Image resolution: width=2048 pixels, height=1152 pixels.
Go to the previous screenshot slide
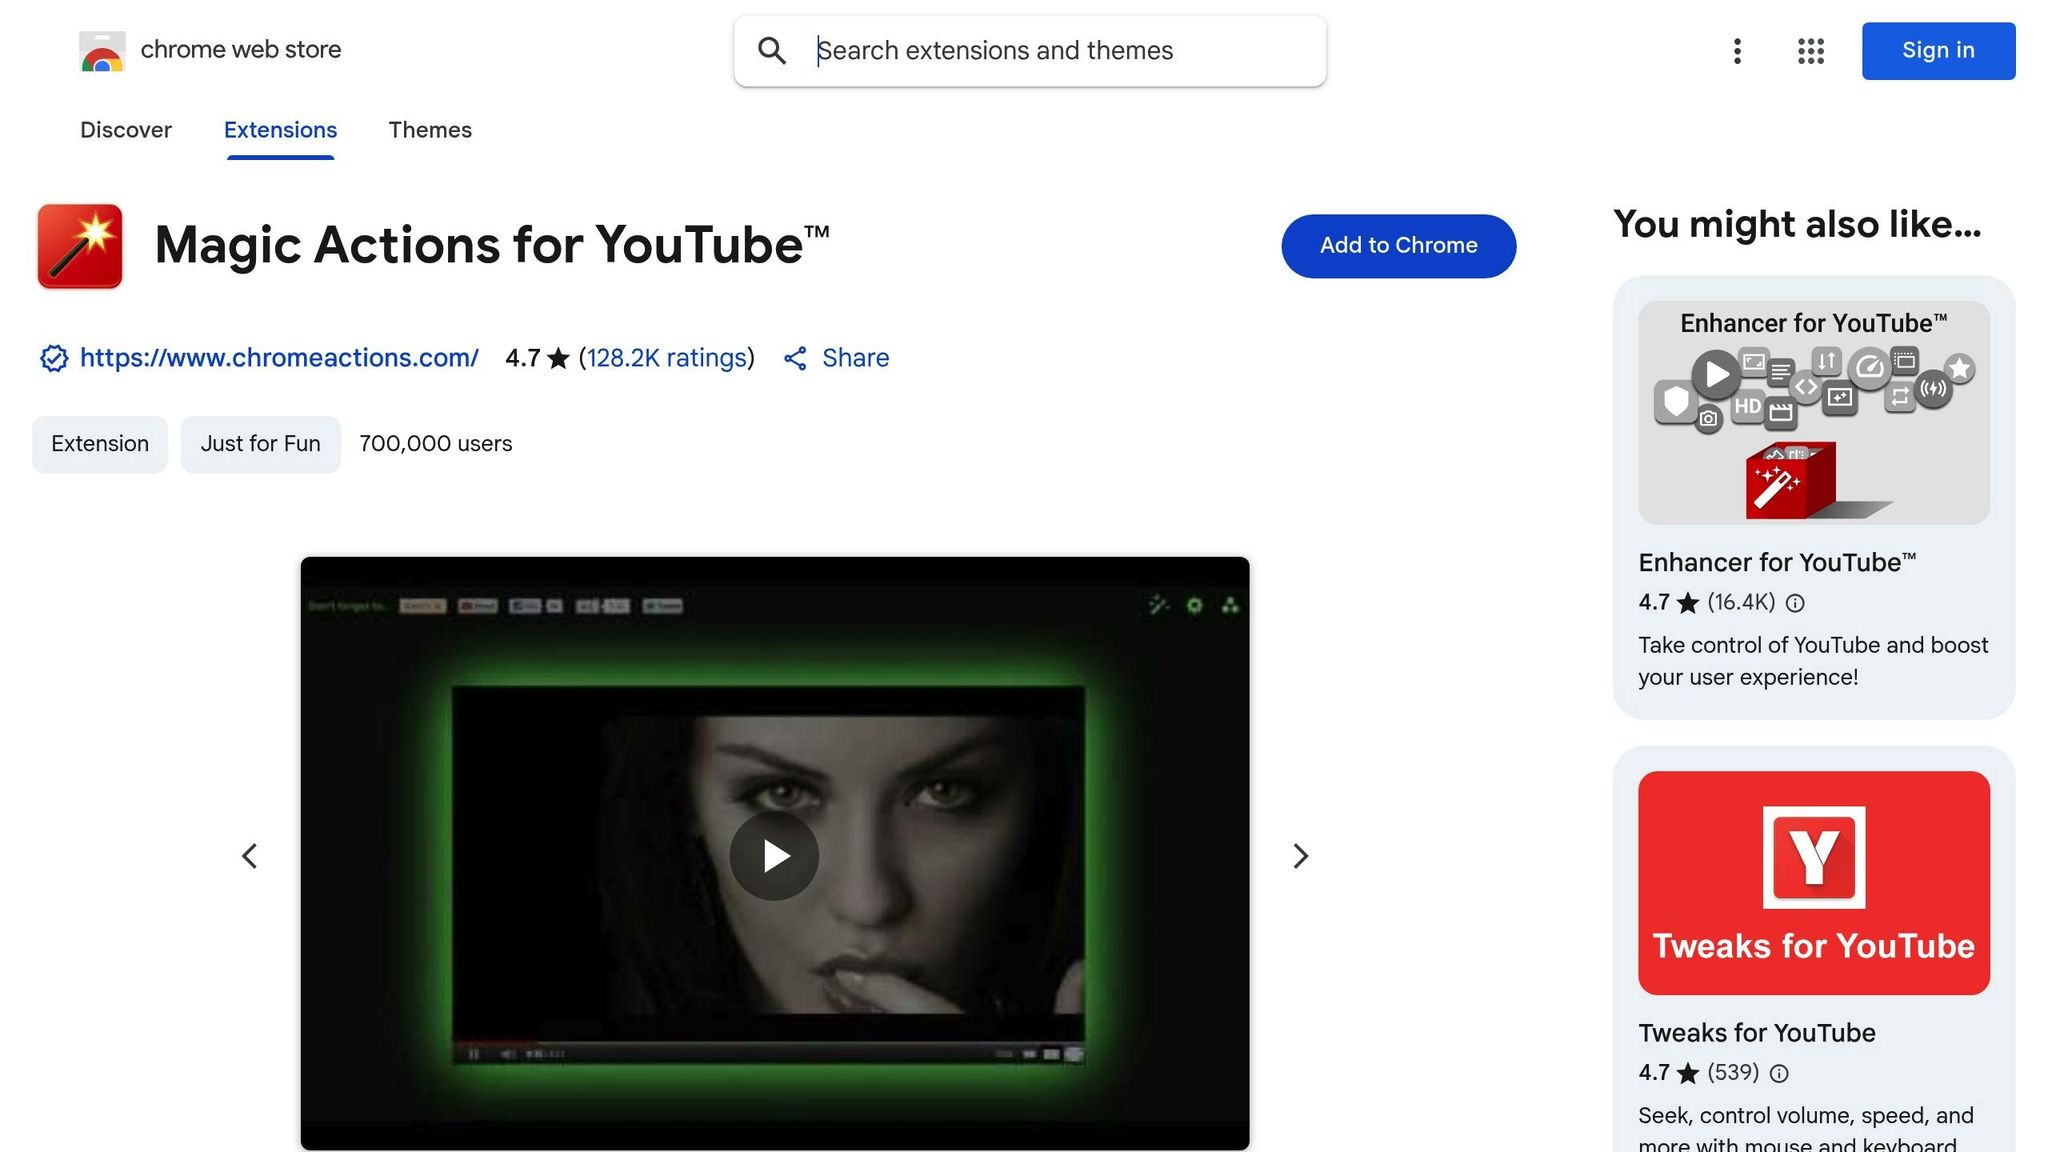coord(249,856)
